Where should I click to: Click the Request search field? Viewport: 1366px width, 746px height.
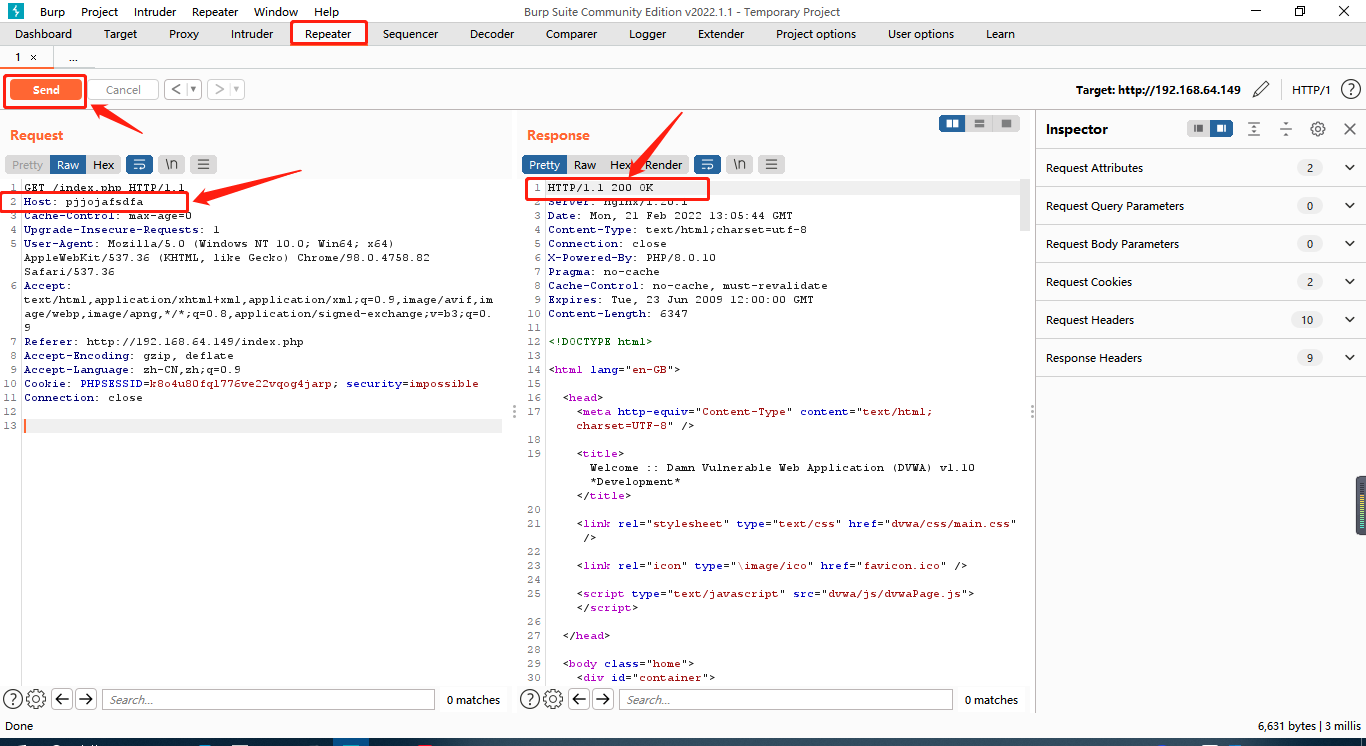[x=268, y=699]
